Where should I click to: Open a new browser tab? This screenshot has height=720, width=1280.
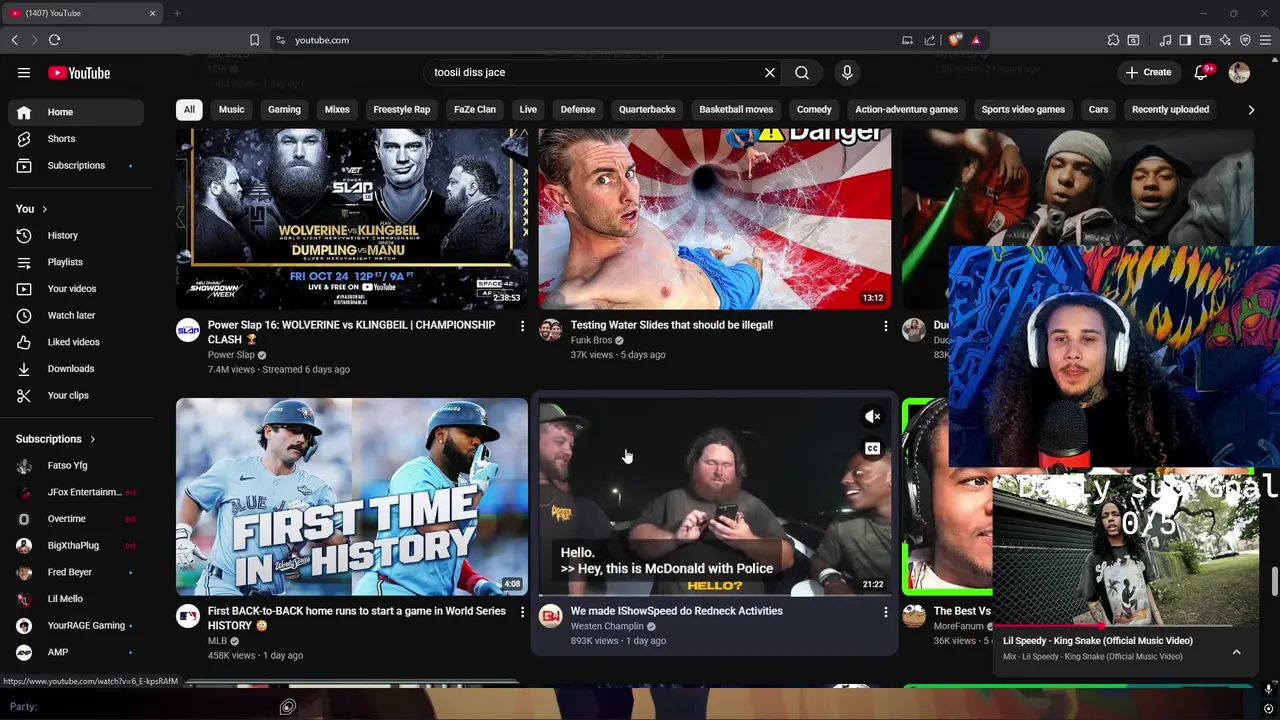[177, 13]
